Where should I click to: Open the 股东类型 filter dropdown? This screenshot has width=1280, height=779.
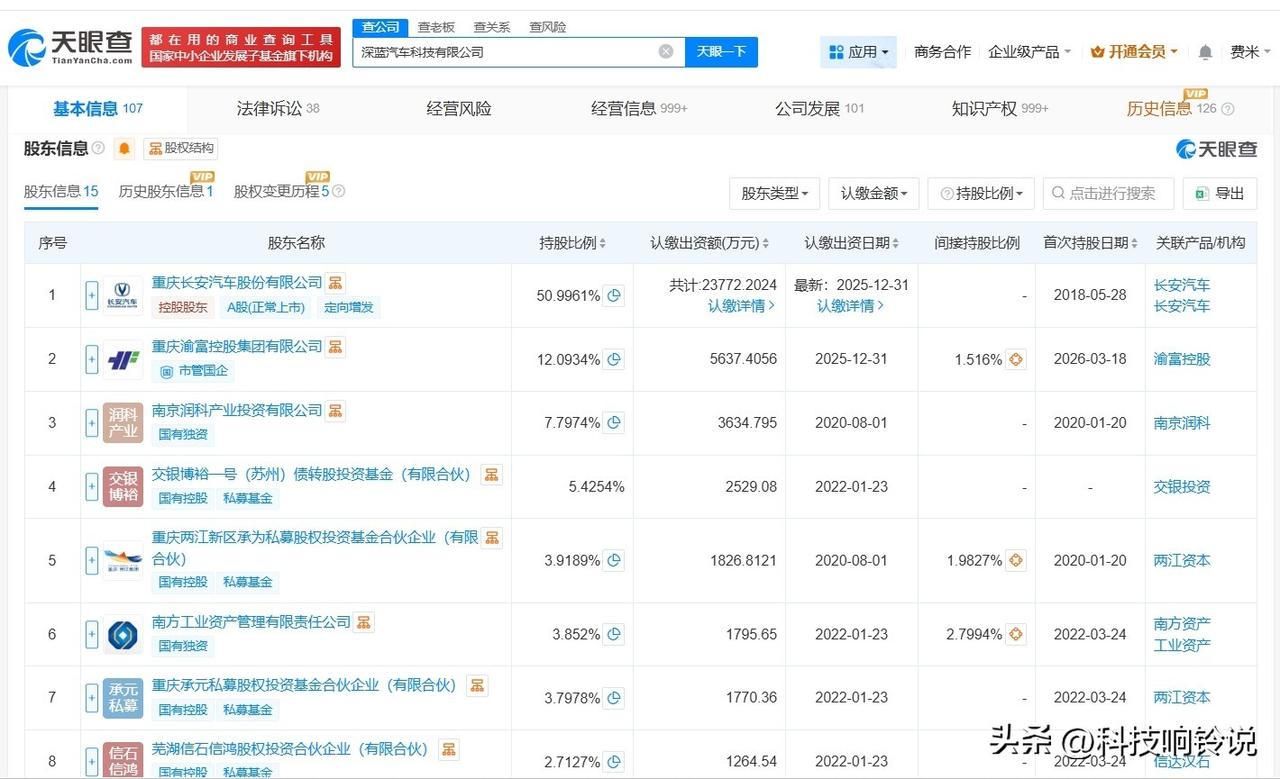coord(775,193)
